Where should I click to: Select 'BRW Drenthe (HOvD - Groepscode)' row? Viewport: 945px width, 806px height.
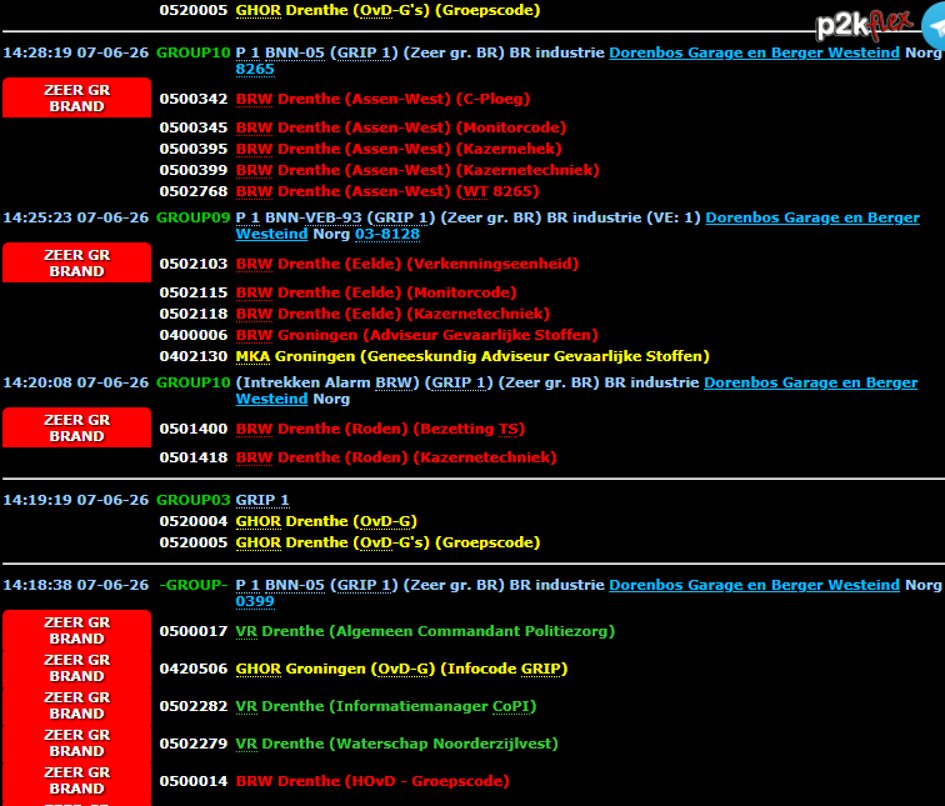click(x=372, y=781)
